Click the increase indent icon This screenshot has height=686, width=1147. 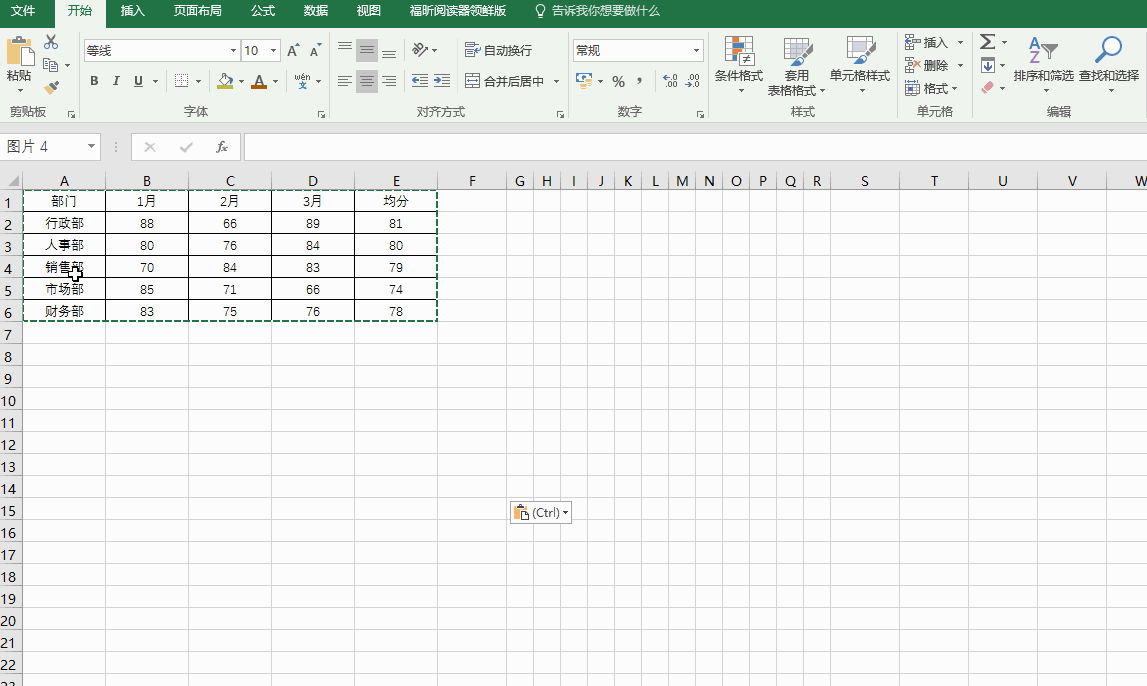441,81
